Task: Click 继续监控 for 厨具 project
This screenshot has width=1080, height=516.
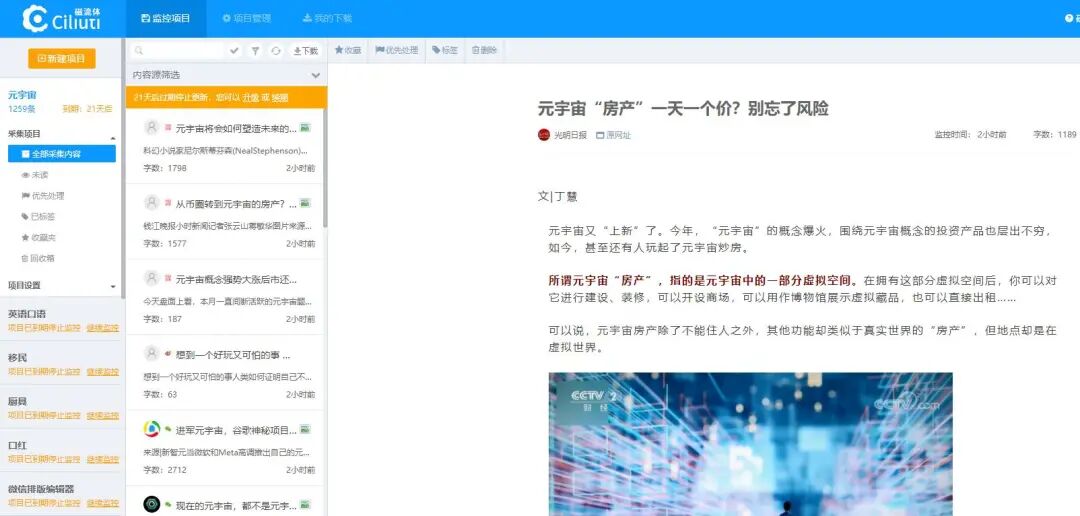Action: [103, 415]
